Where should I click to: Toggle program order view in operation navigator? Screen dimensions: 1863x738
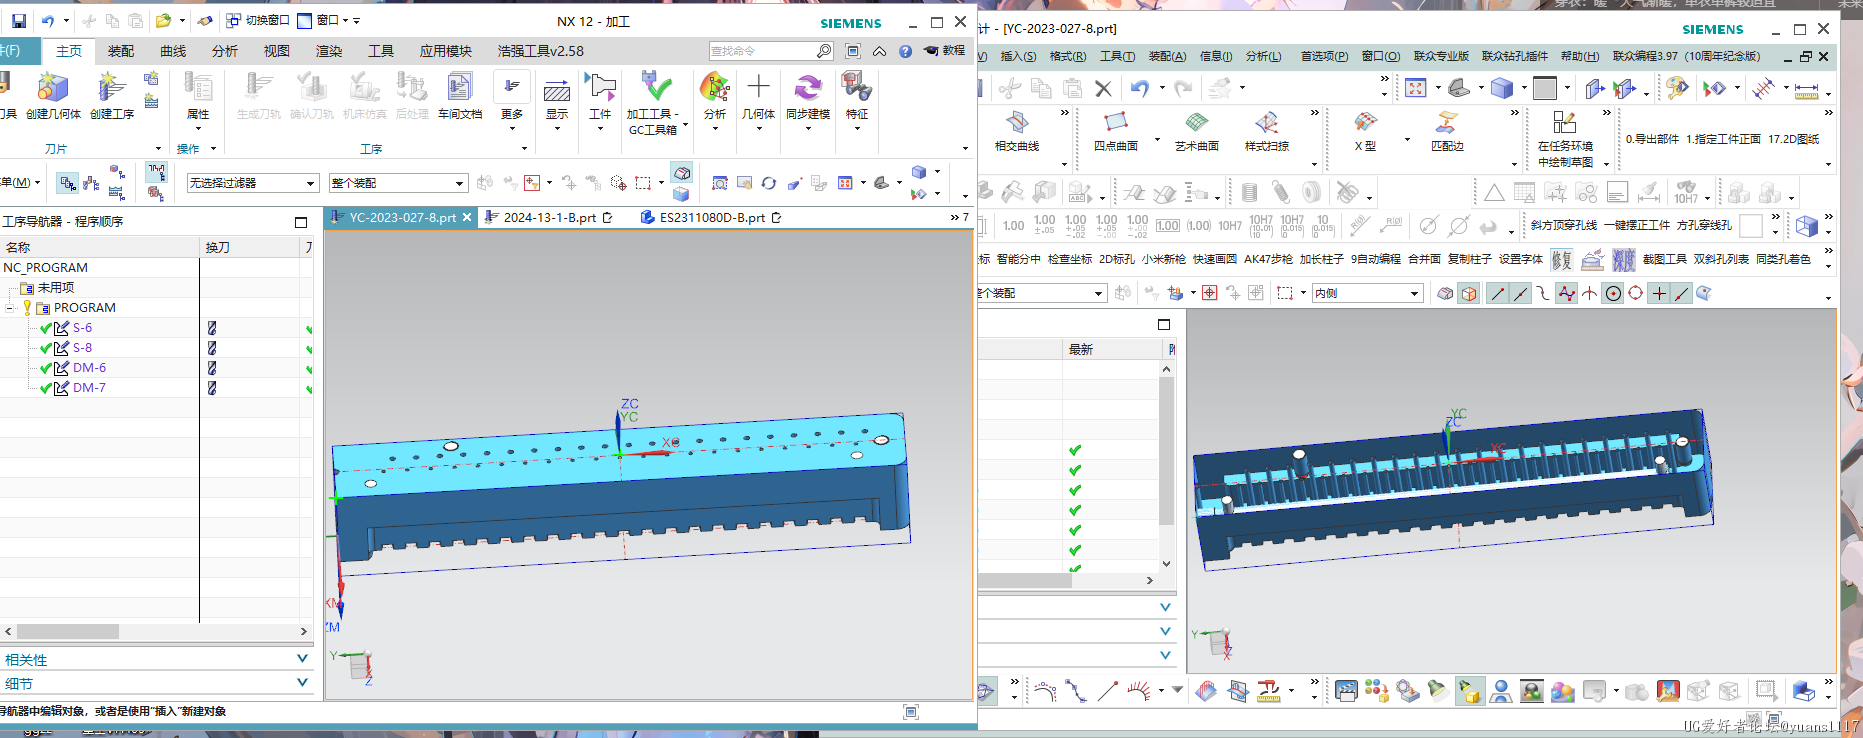coord(67,183)
